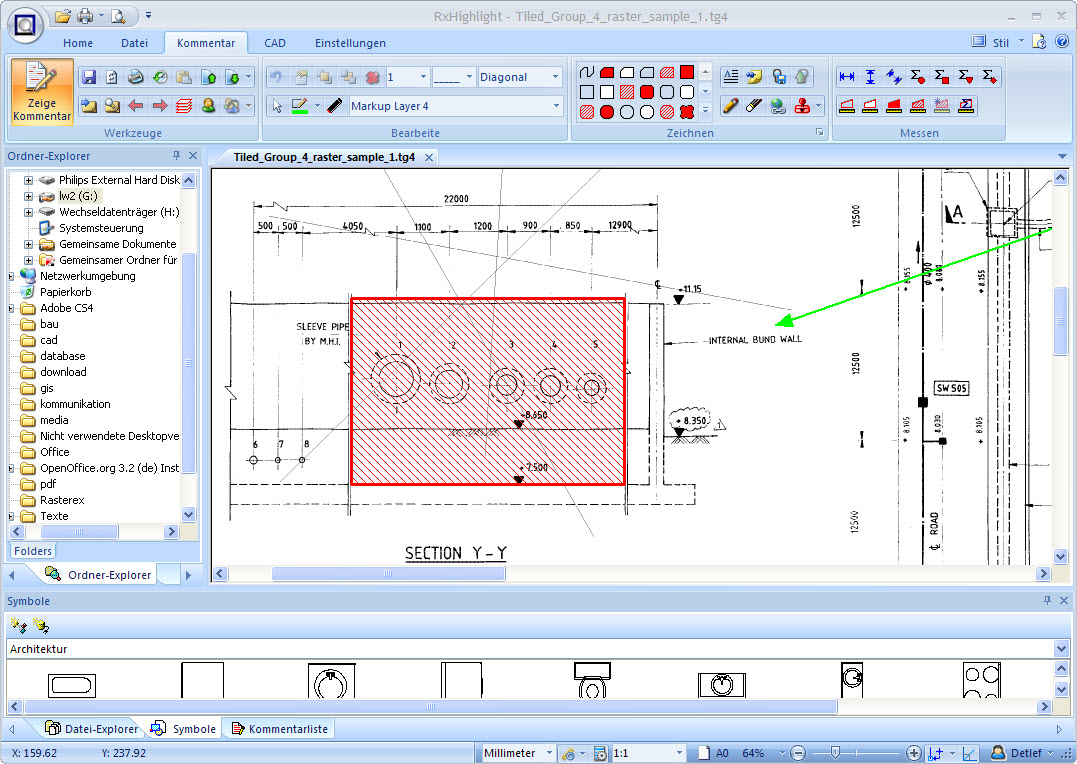The image size is (1077, 764).
Task: Click the print icon in Werkzeuge
Action: [135, 77]
